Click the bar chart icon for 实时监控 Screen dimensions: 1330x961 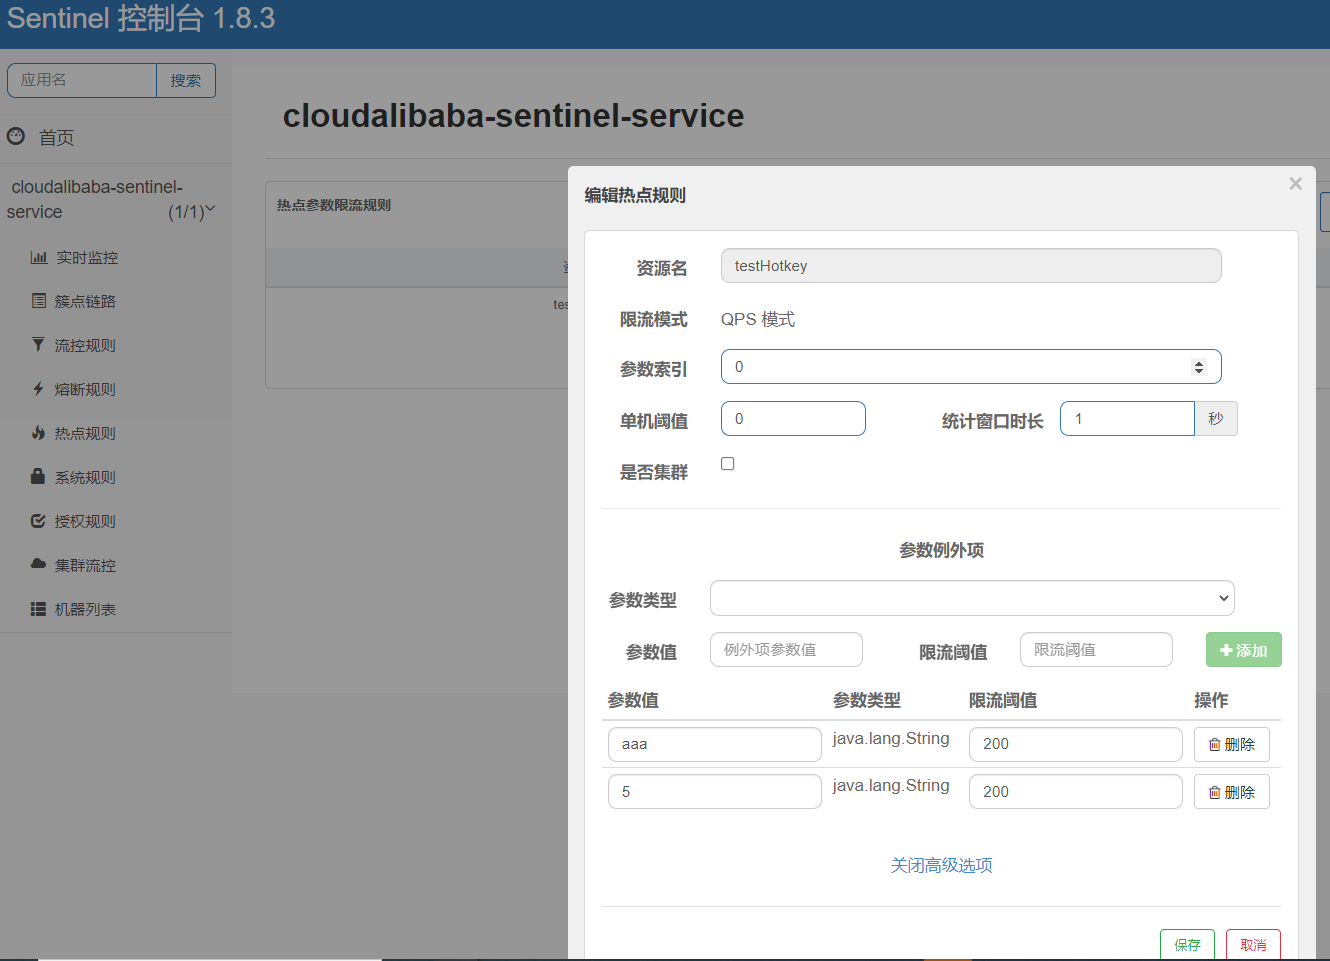[x=39, y=257]
